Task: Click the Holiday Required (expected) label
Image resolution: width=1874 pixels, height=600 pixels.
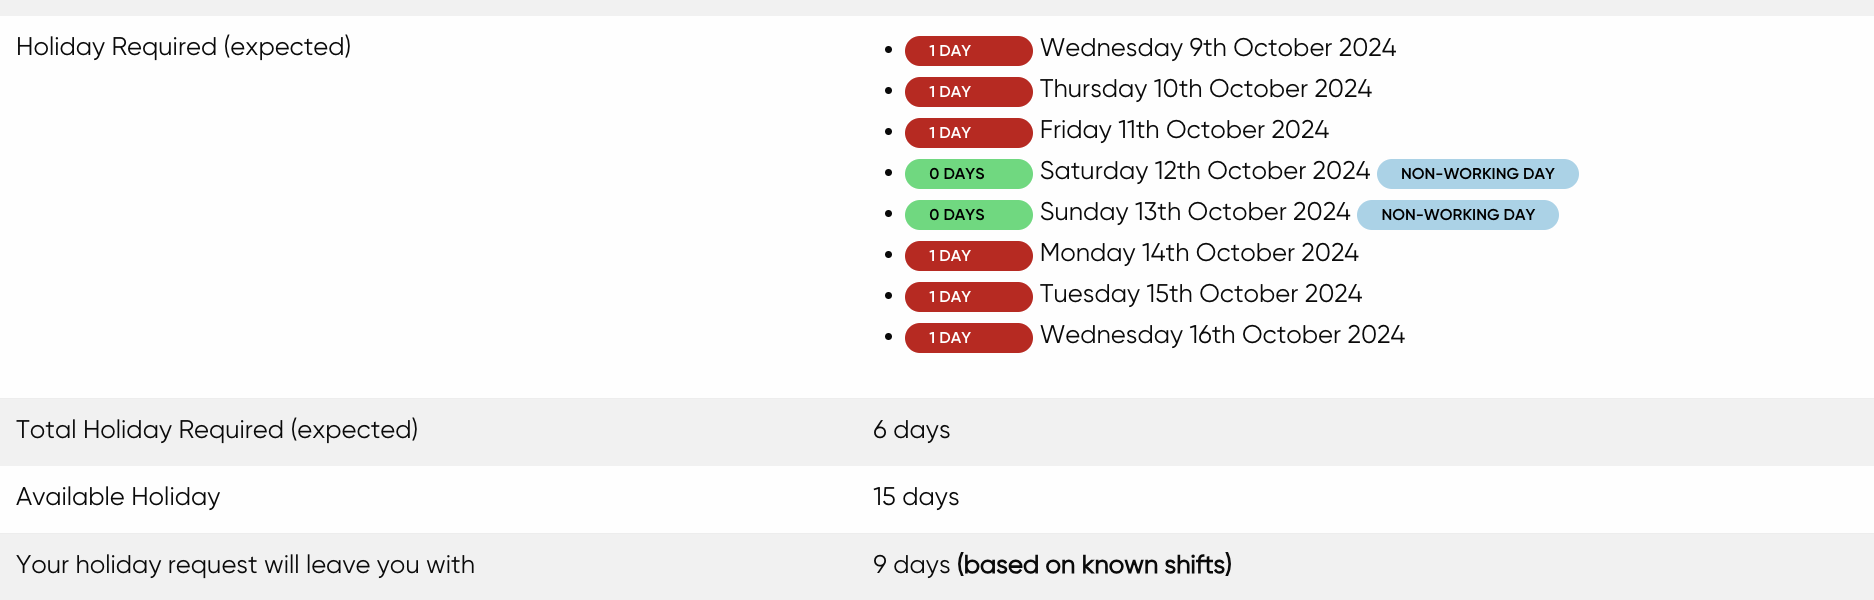Action: (183, 47)
